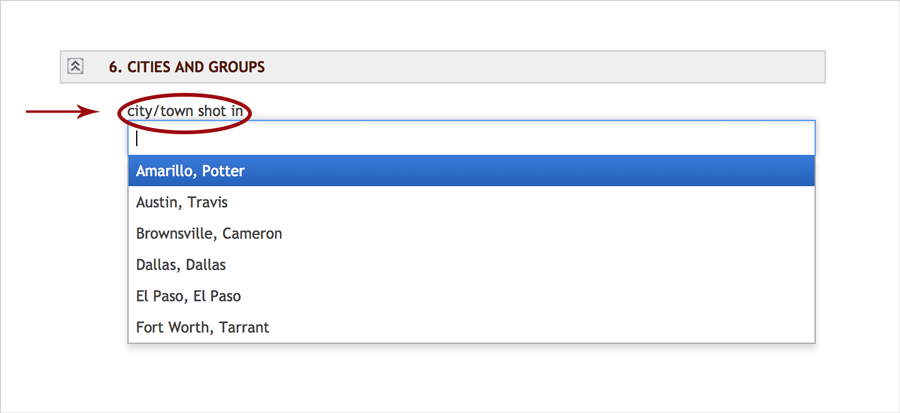Pick the city in Travis county
900x413 pixels.
[182, 202]
